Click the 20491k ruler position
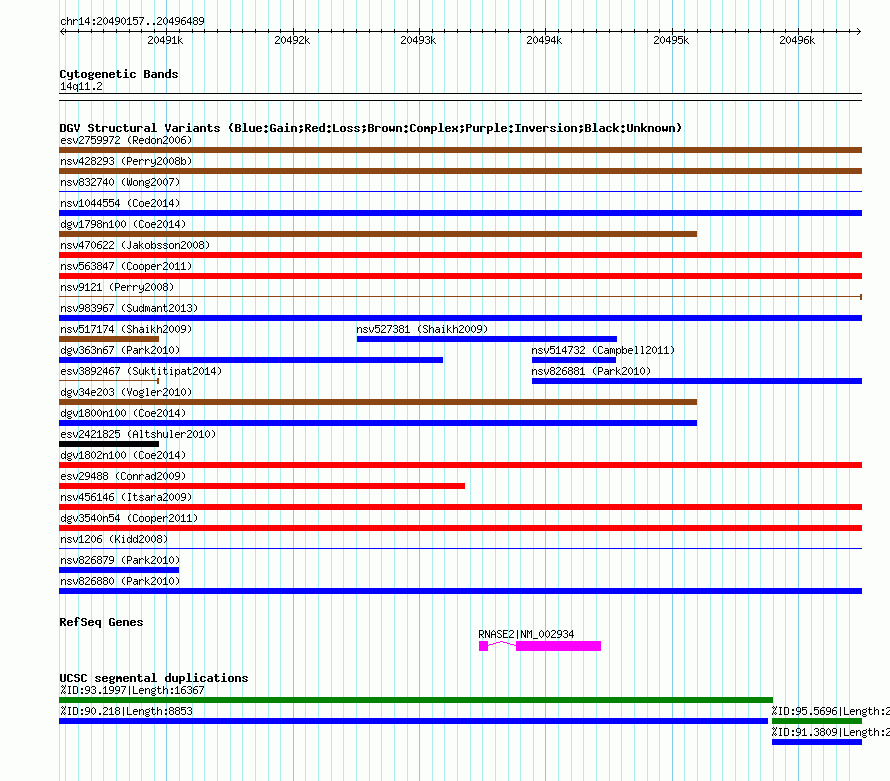 click(165, 40)
